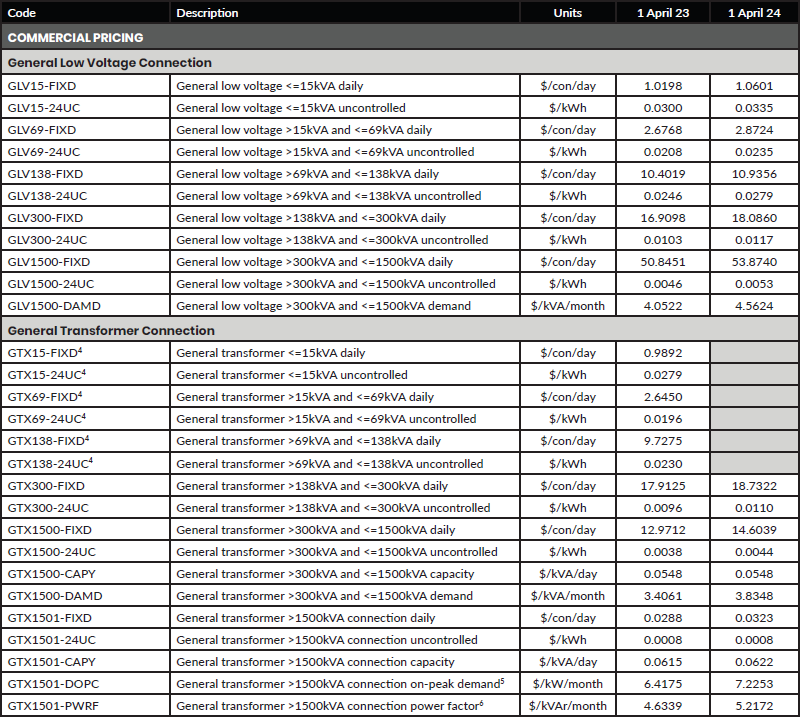
Task: Select 'General transformer >1500kVA connection power factor'
Action: coord(328,706)
